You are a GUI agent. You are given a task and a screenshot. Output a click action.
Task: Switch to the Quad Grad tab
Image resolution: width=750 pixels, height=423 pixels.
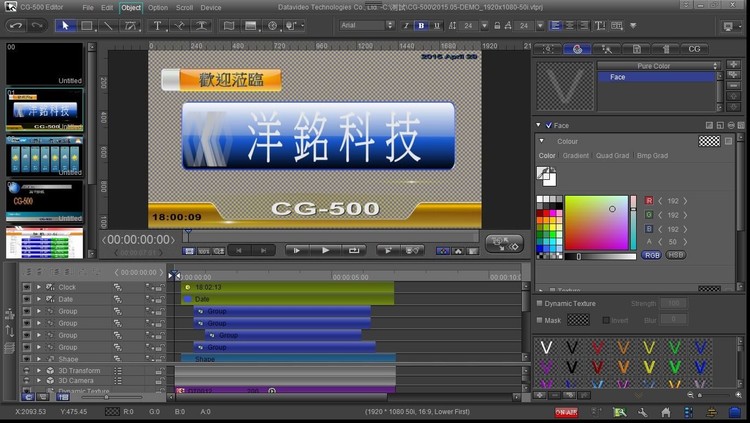[612, 156]
